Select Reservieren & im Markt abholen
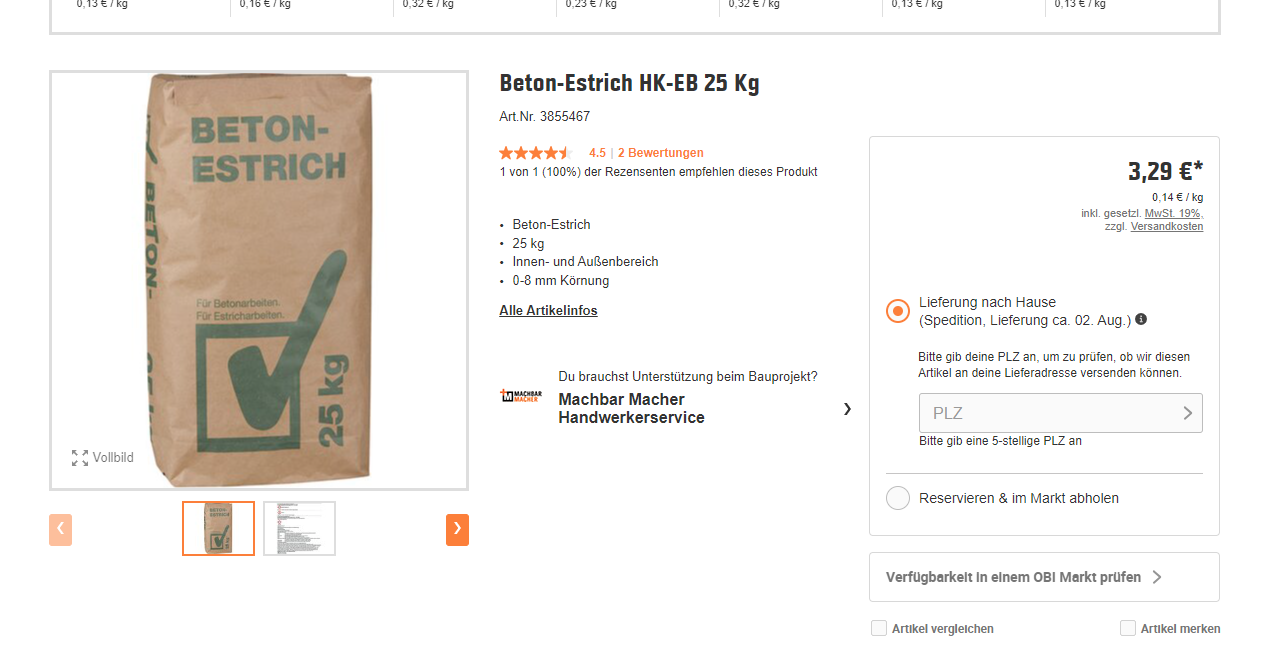Screen dimensions: 1271x645 pyautogui.click(x=898, y=498)
